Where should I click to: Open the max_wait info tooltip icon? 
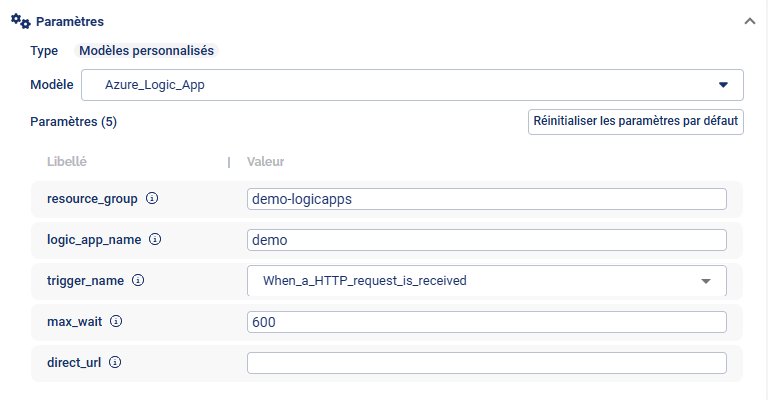[x=116, y=322]
